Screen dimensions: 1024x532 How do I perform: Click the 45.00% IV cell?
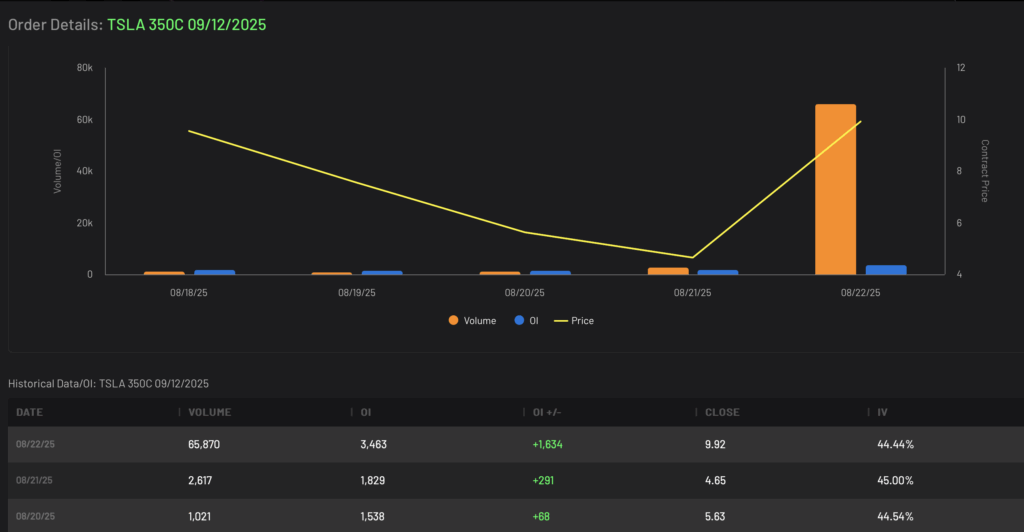click(895, 480)
